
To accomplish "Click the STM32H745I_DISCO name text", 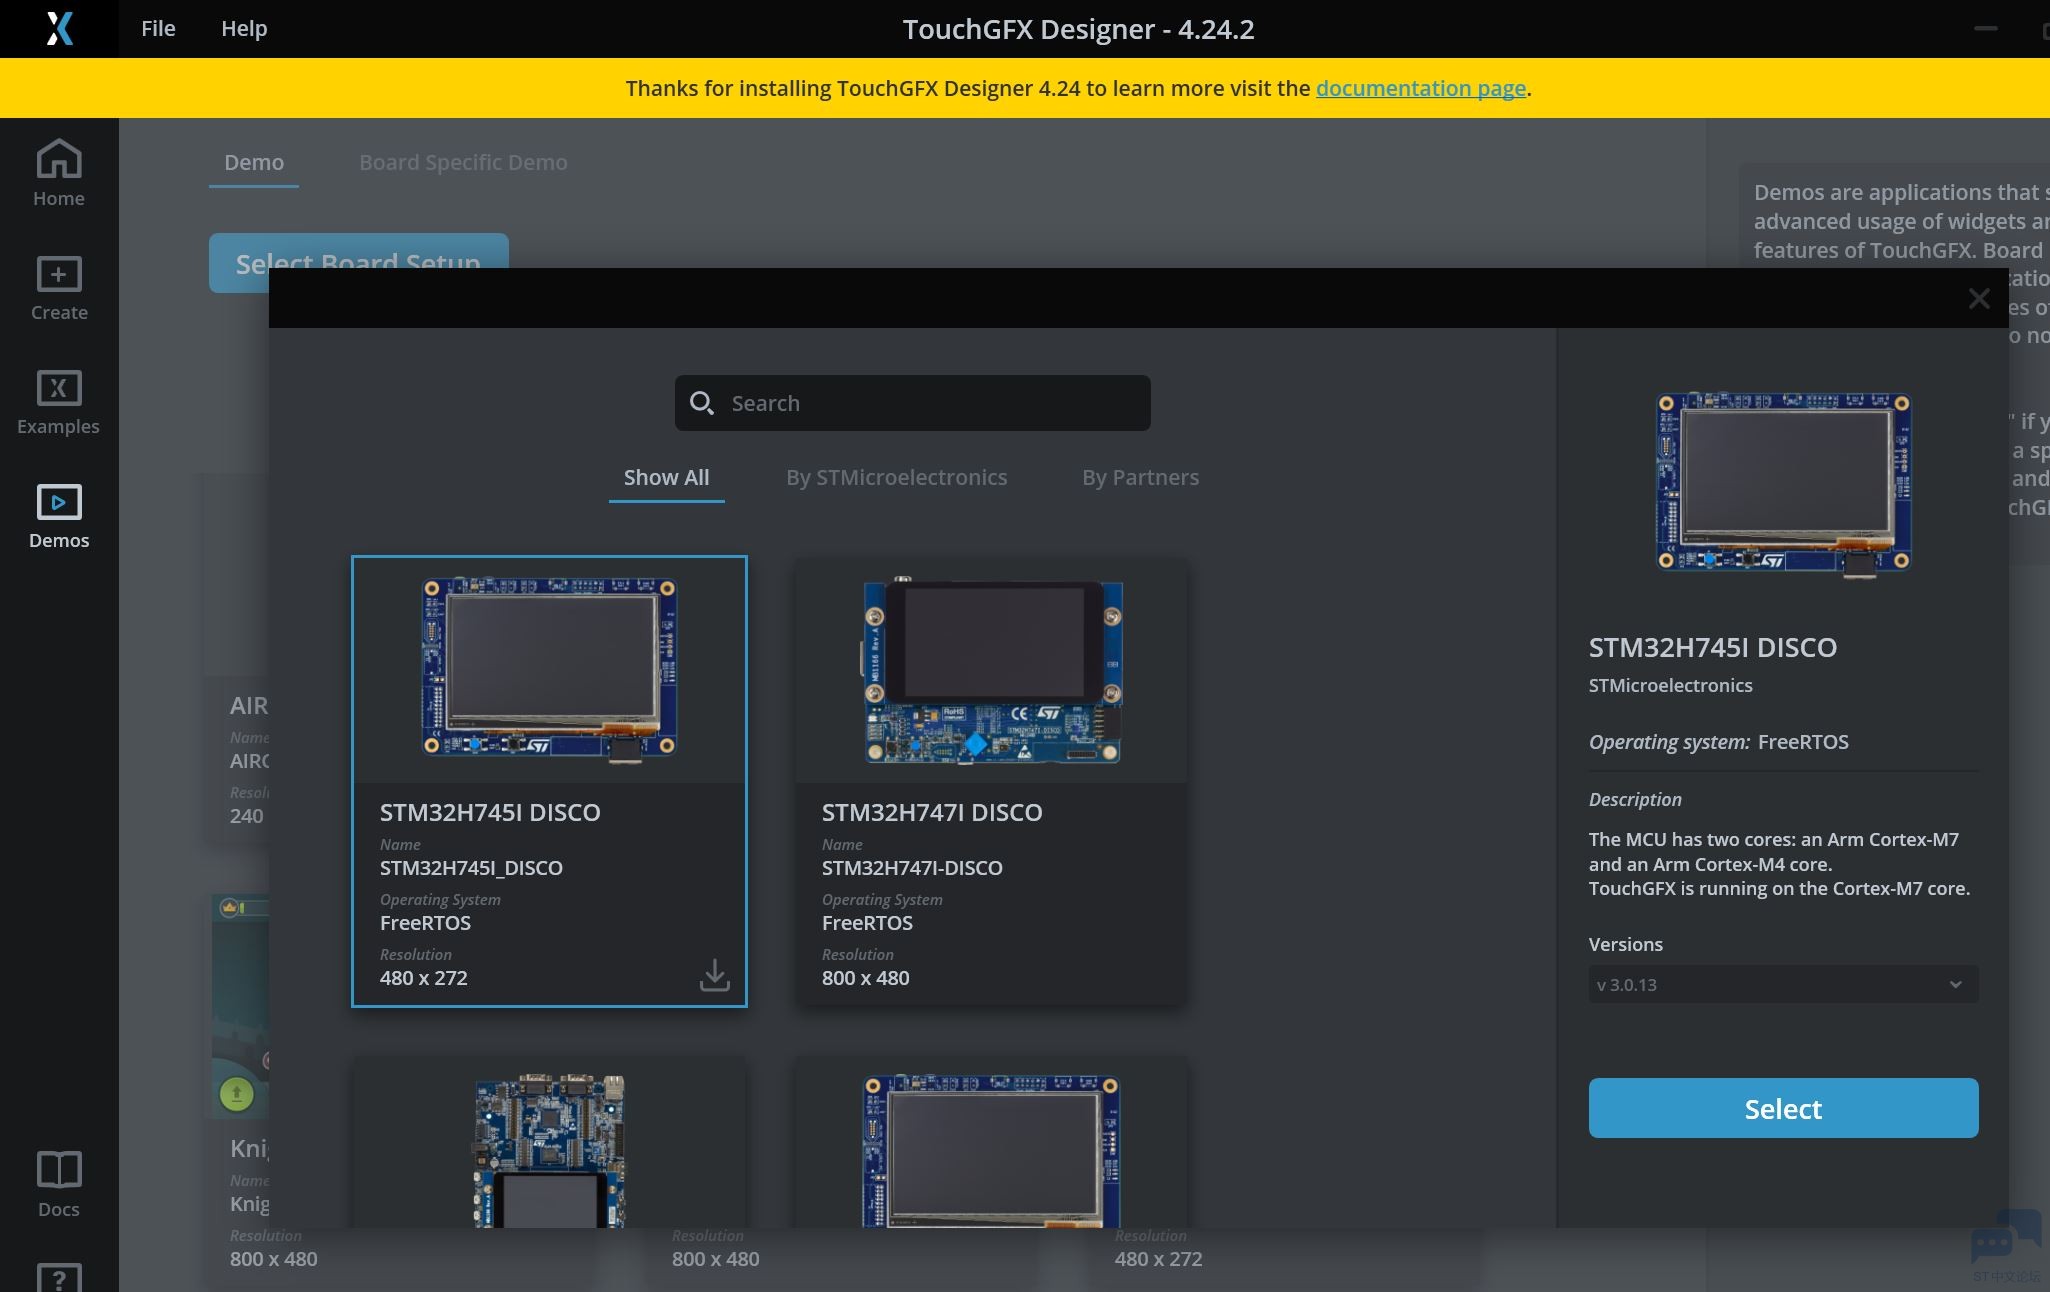I will click(471, 868).
